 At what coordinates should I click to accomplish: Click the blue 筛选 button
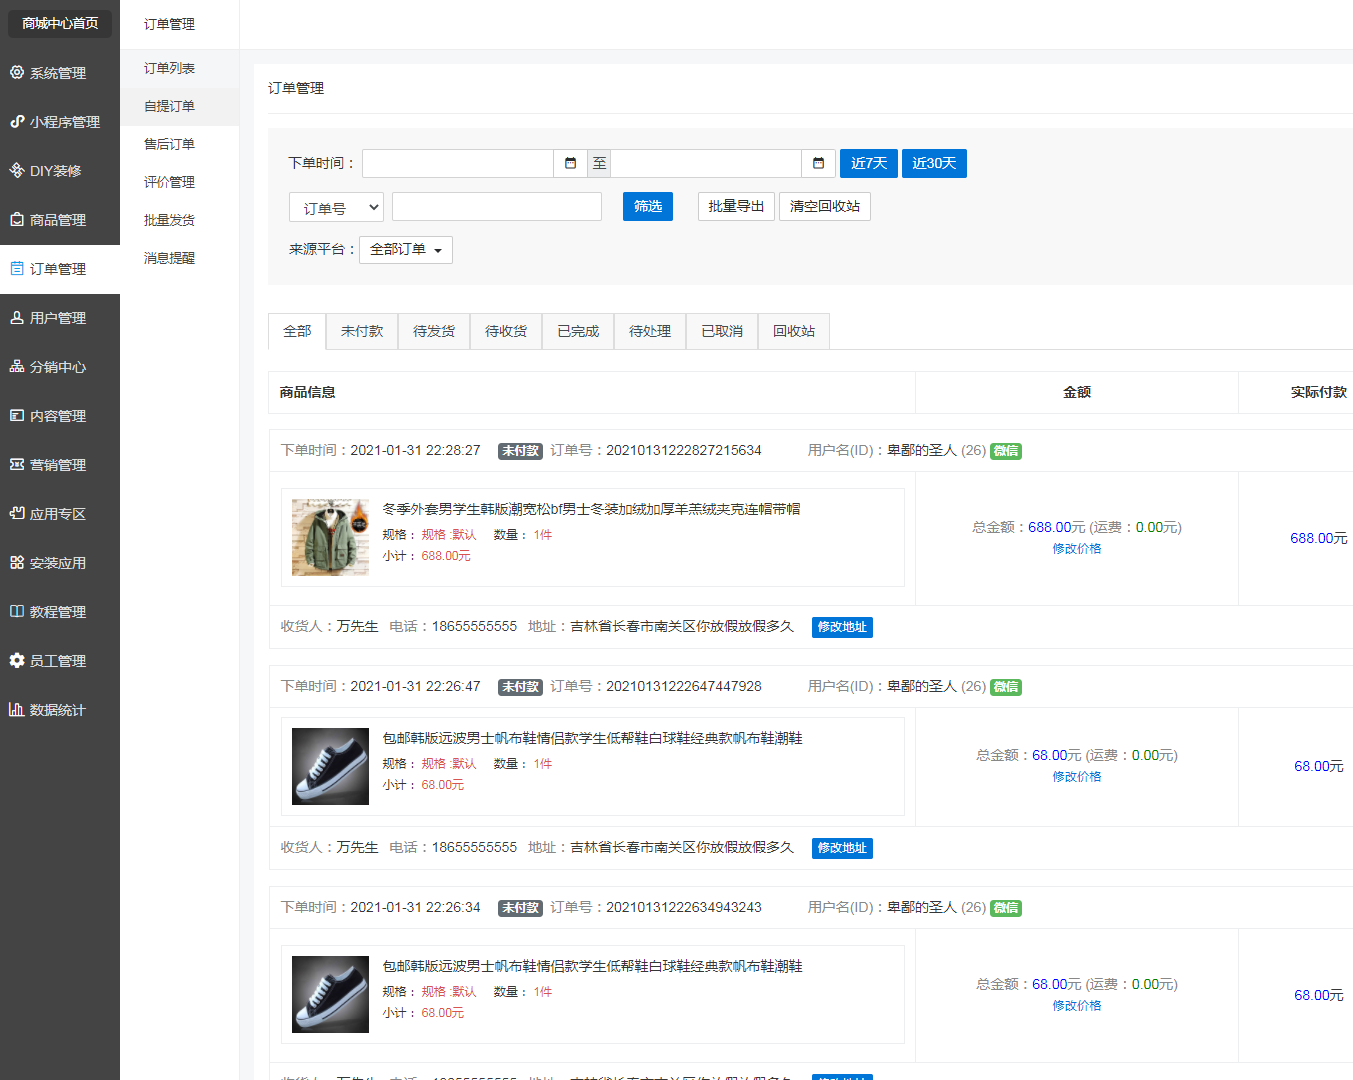[648, 206]
